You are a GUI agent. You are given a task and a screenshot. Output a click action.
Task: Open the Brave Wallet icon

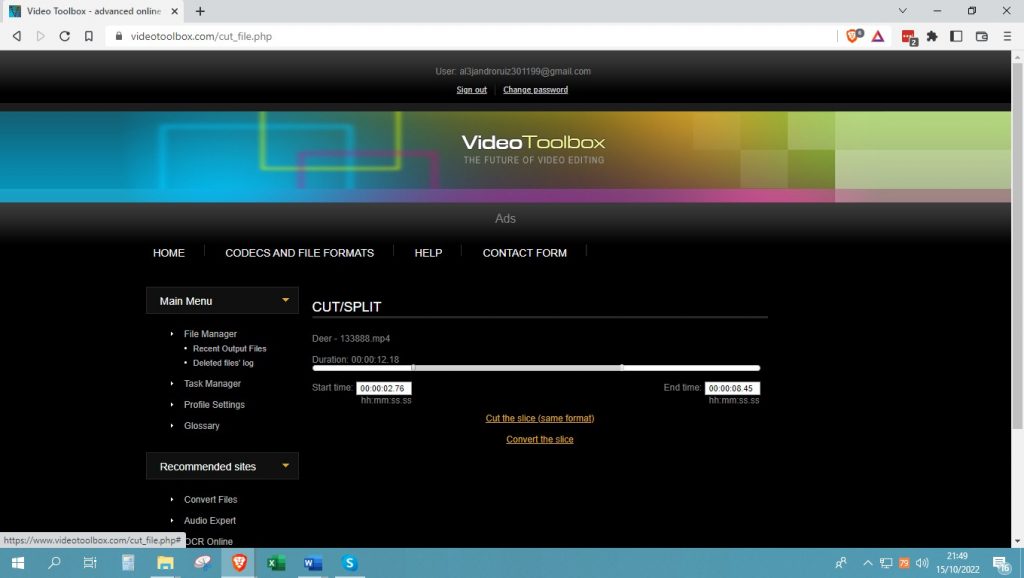coord(981,36)
